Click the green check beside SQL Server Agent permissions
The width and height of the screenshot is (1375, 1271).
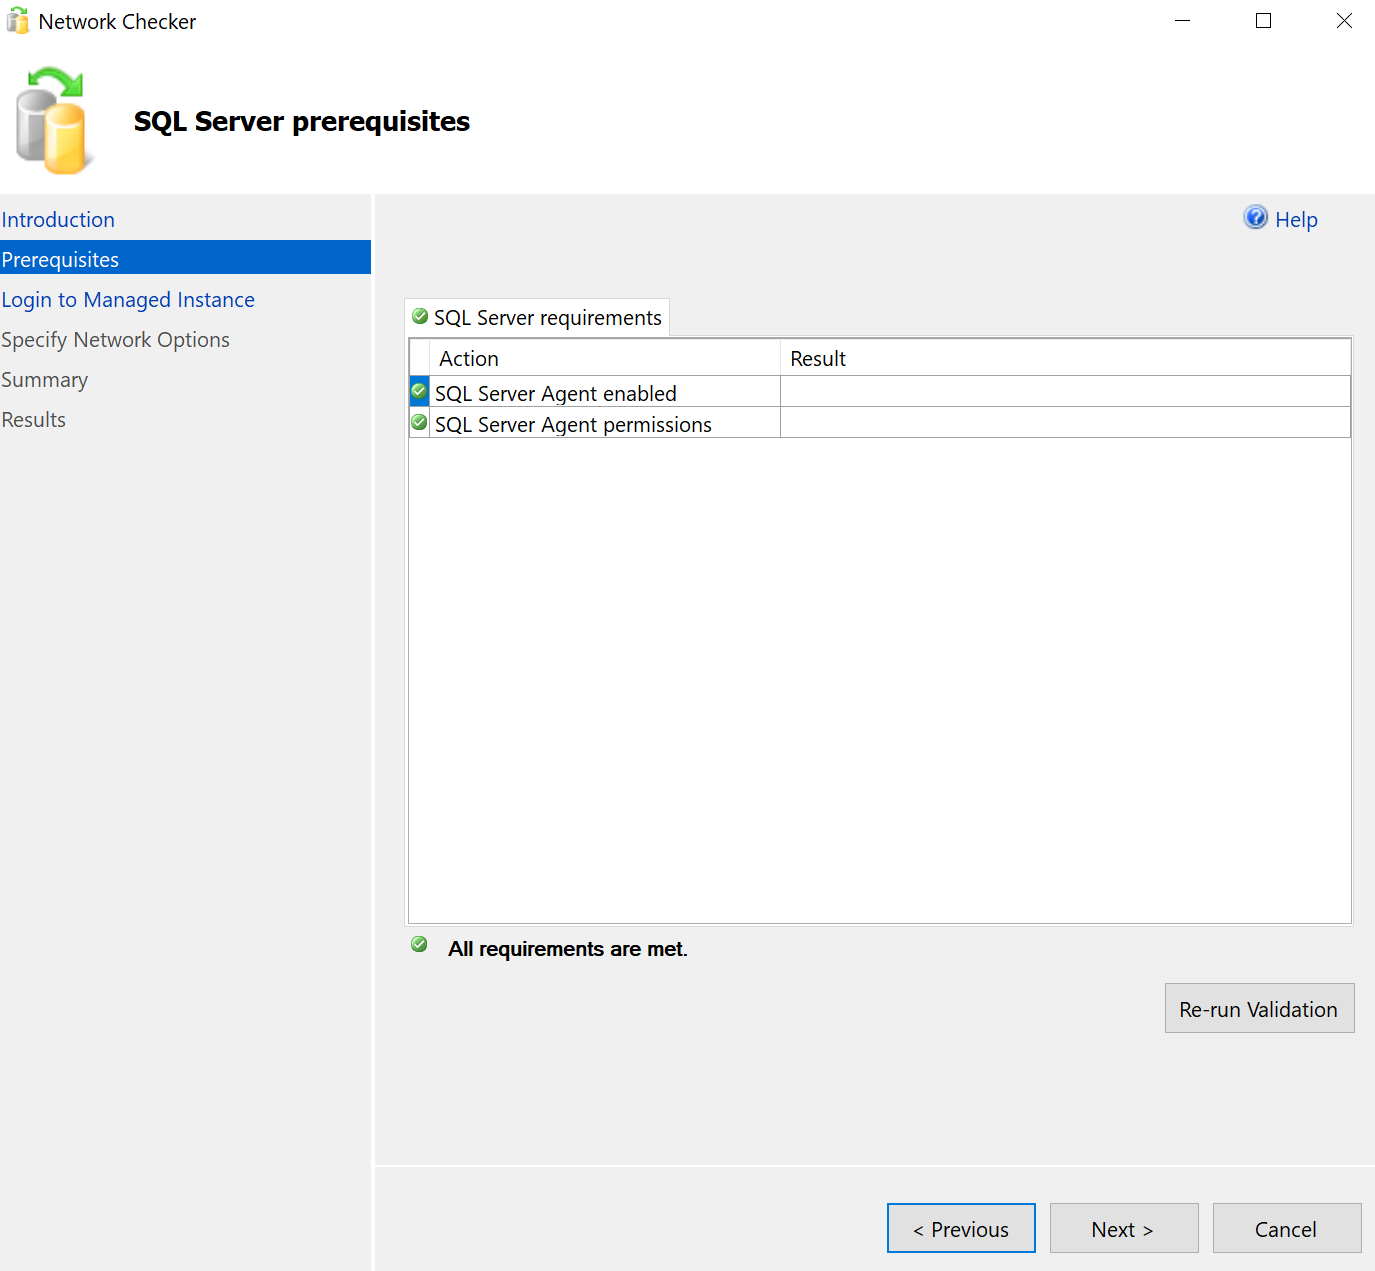(x=419, y=422)
